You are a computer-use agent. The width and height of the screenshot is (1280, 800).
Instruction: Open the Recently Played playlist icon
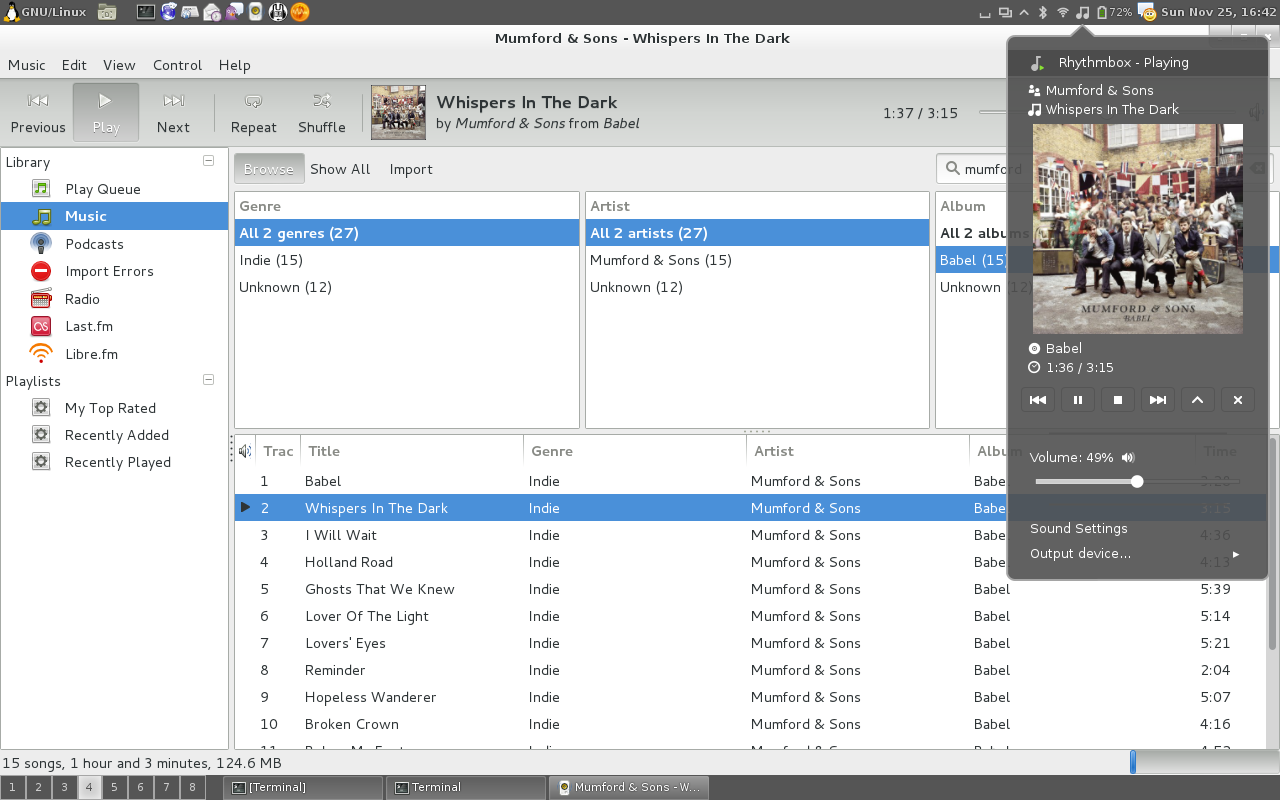[41, 462]
